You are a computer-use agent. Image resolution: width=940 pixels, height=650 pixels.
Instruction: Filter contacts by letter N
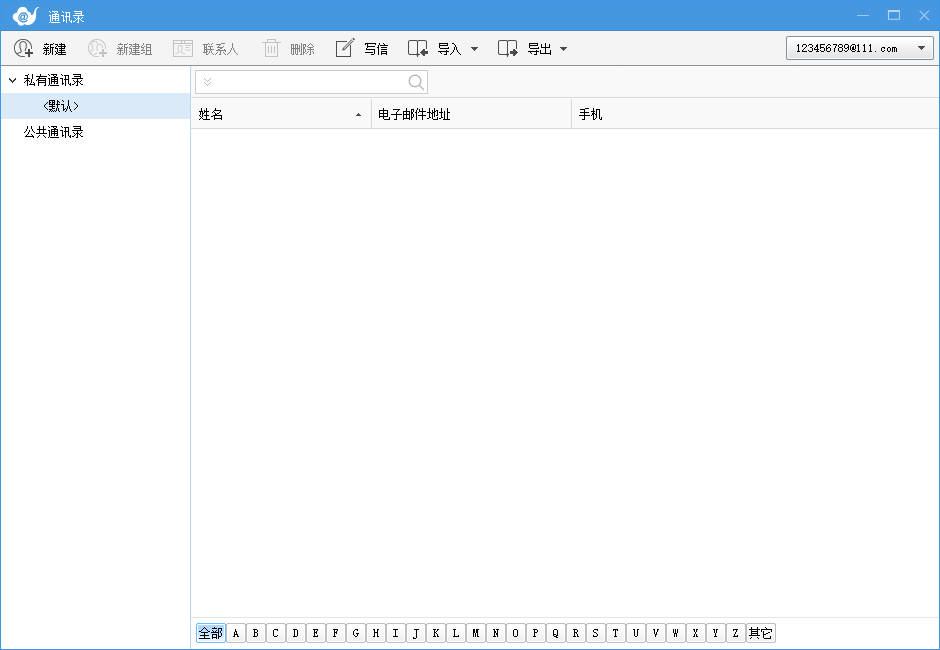tap(496, 633)
